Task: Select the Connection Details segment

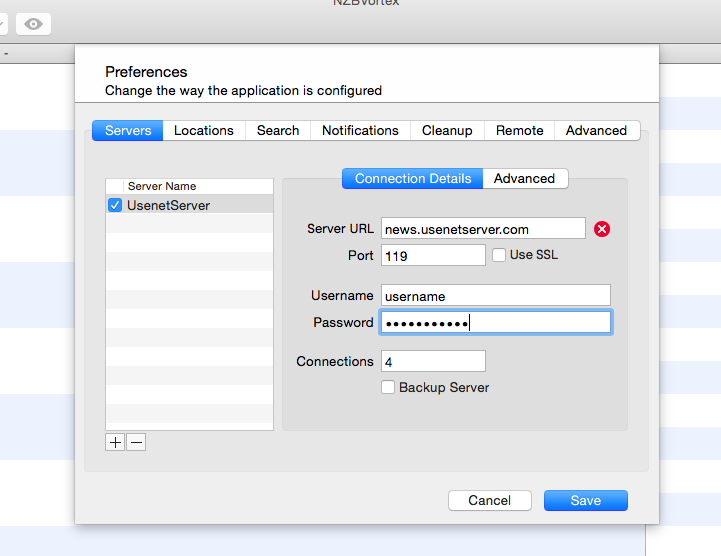Action: click(x=412, y=178)
